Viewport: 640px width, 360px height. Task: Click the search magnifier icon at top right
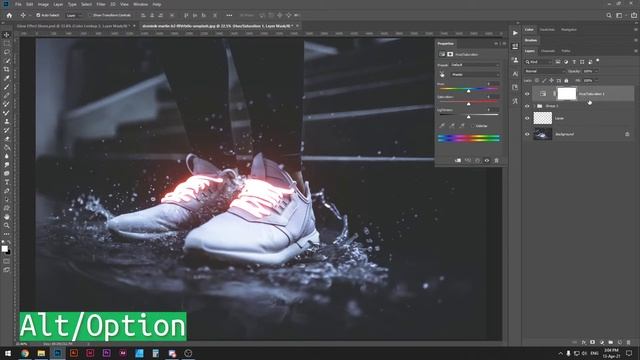pyautogui.click(x=609, y=15)
